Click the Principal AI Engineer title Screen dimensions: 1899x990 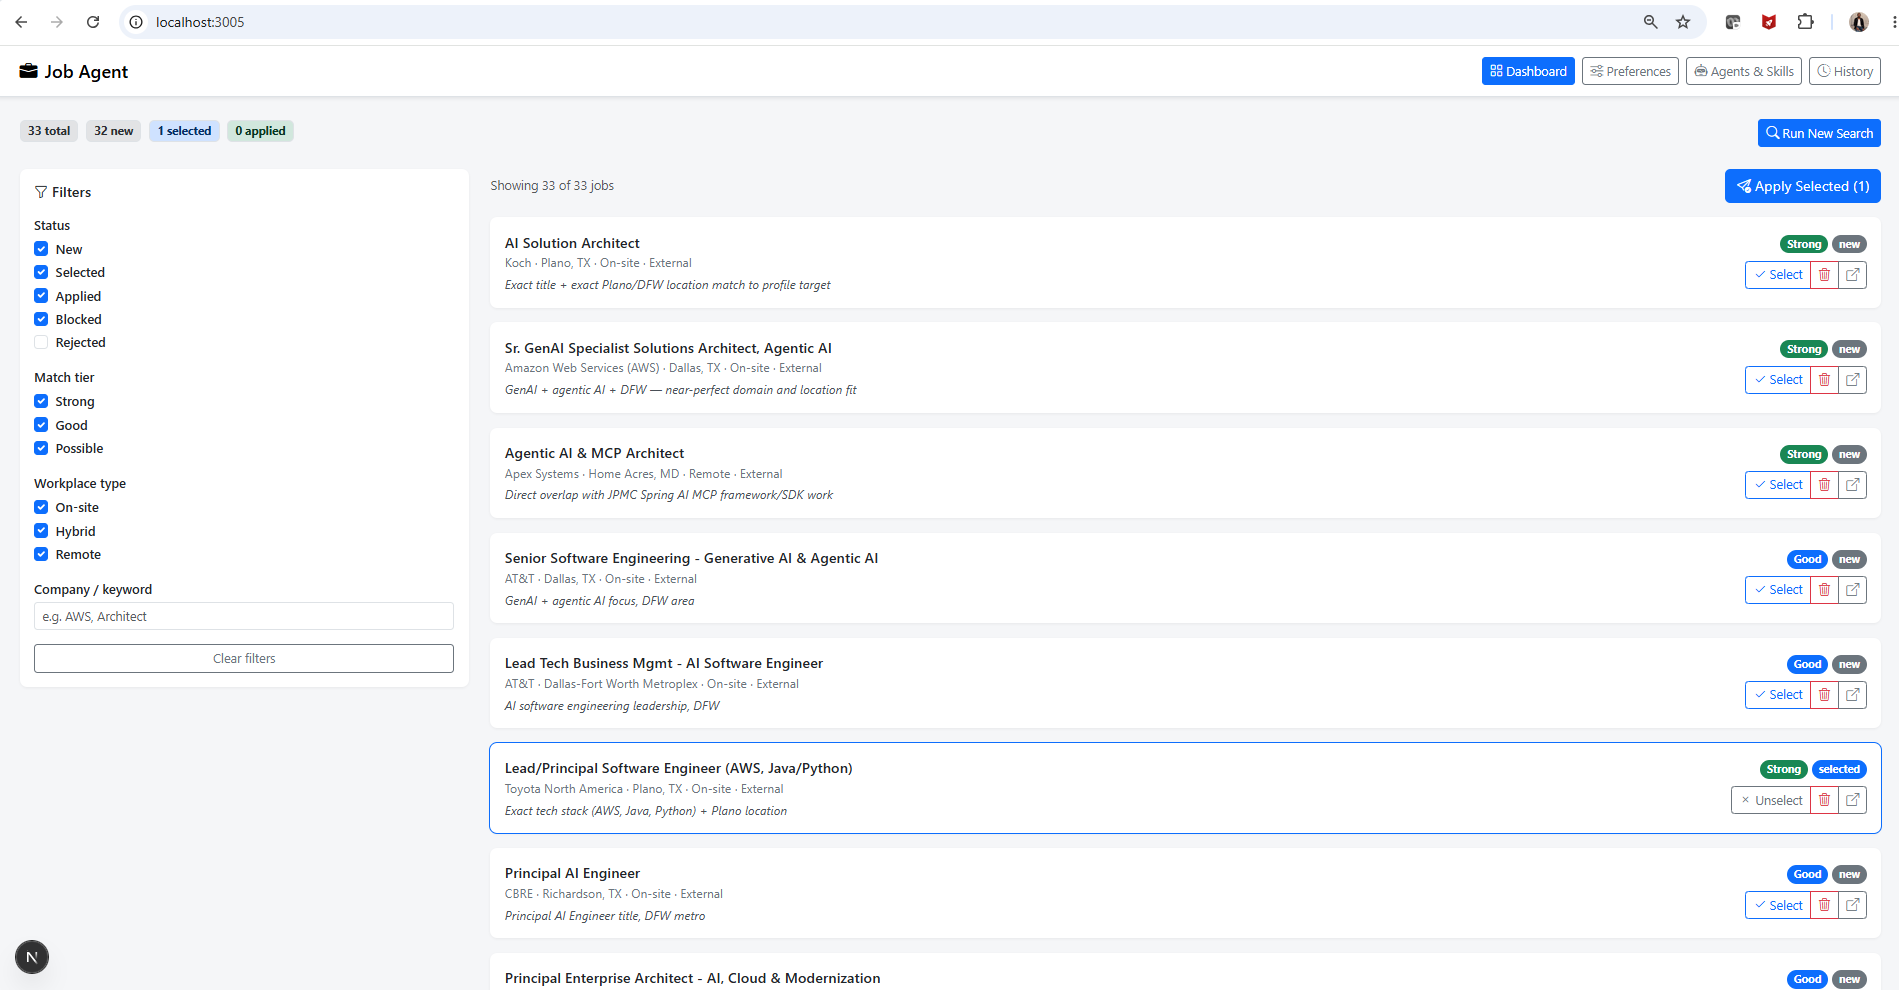(572, 873)
